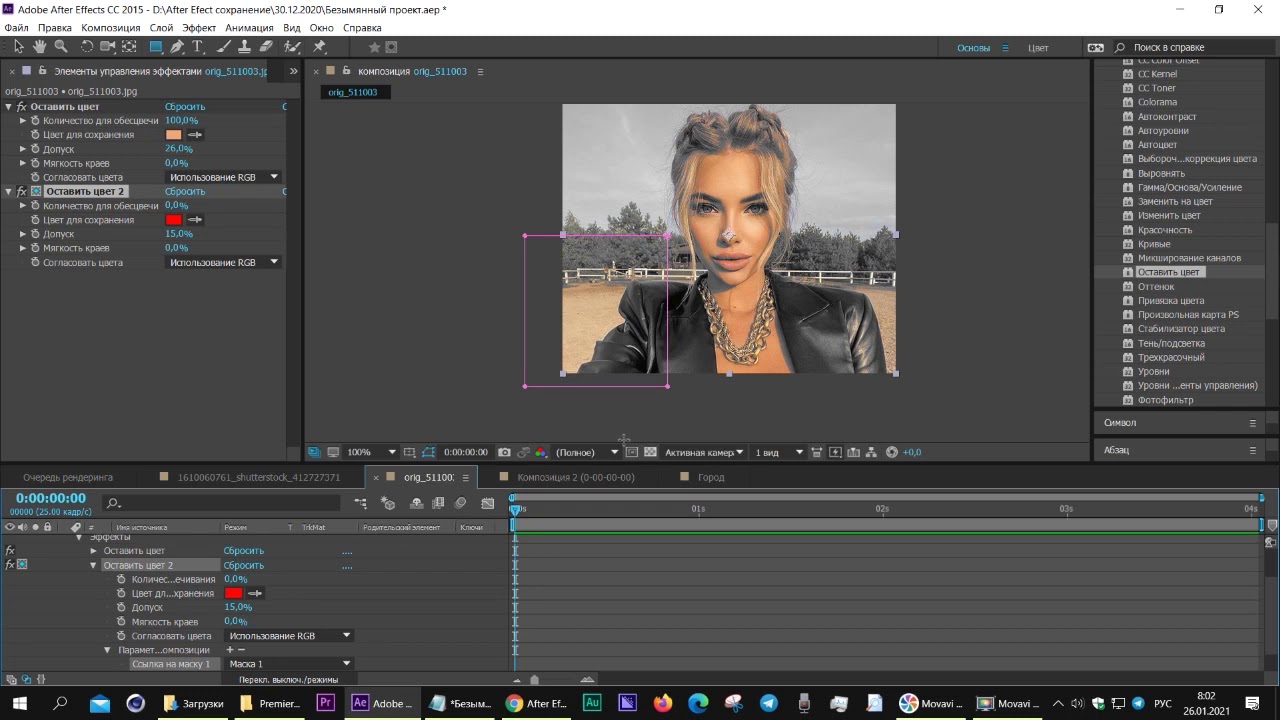This screenshot has height=720, width=1280.
Task: Toggle stopwatch for Допуск under Оставить цвет 2
Action: pos(35,234)
